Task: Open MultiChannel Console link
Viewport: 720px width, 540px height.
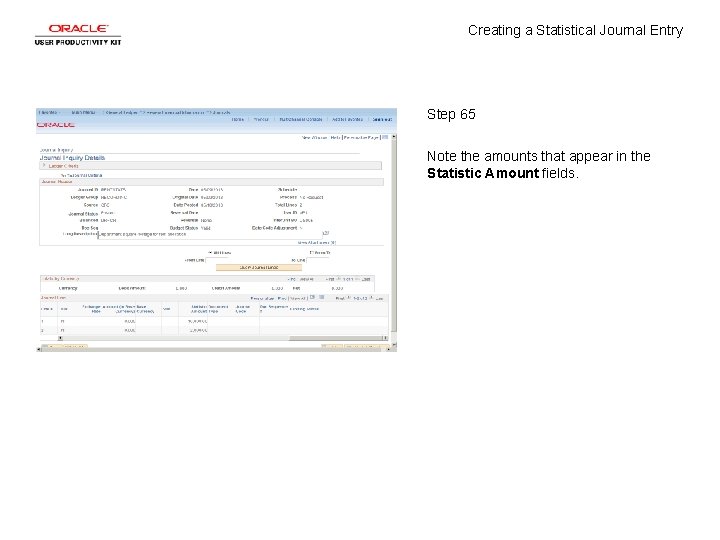Action: 301,119
